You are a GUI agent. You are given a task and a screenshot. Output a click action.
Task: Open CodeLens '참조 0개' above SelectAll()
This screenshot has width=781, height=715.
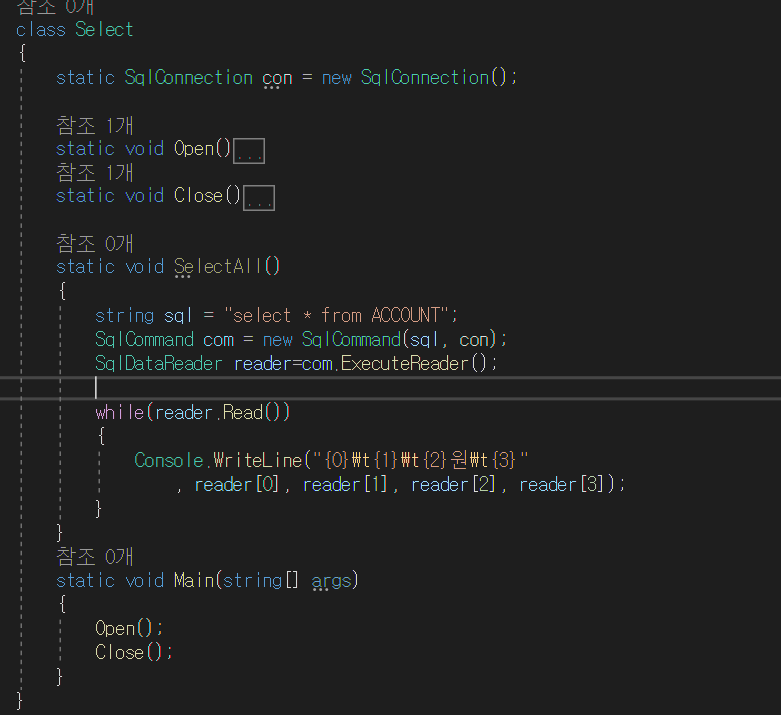click(95, 243)
